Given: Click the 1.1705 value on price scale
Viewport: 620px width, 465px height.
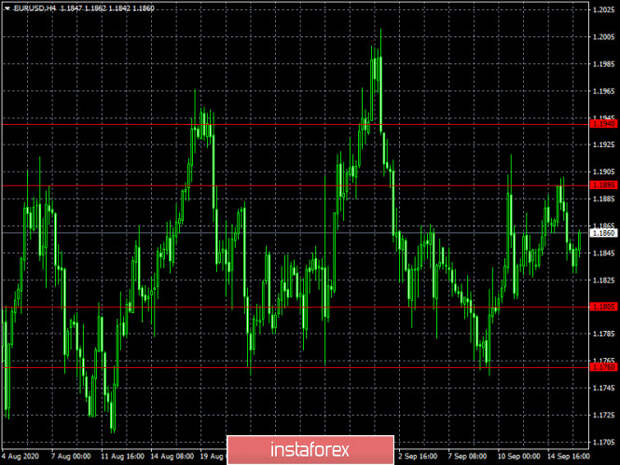Looking at the screenshot, I should (604, 442).
